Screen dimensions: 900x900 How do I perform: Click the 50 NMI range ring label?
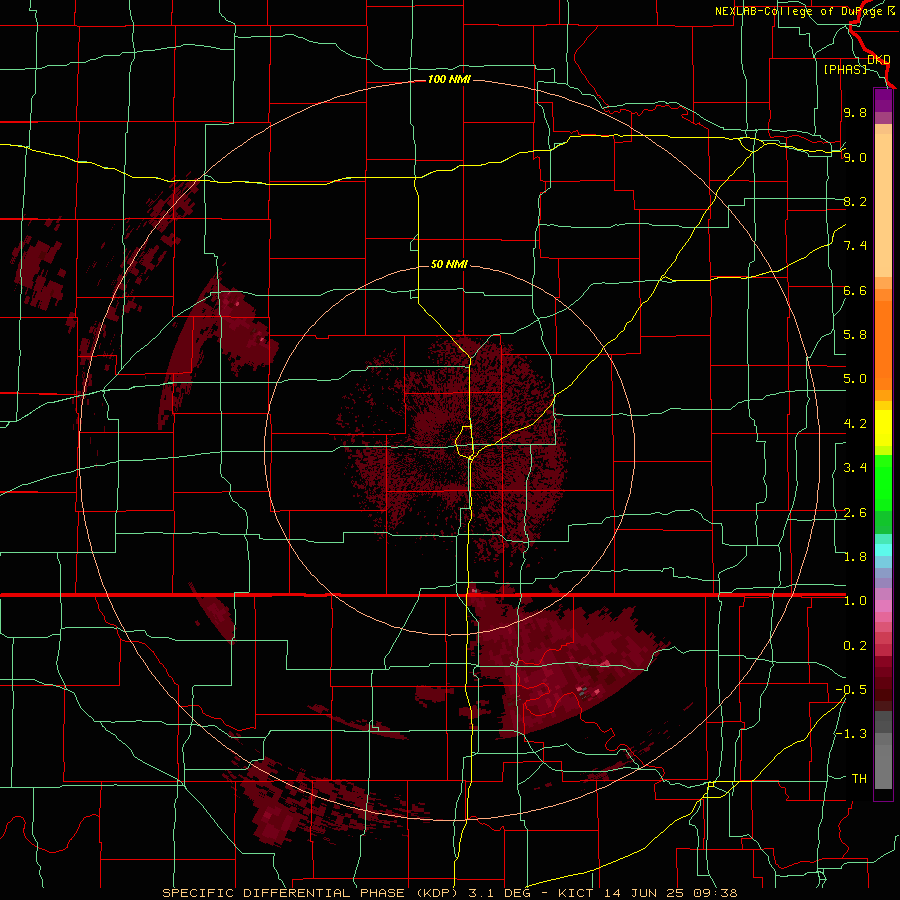point(449,264)
